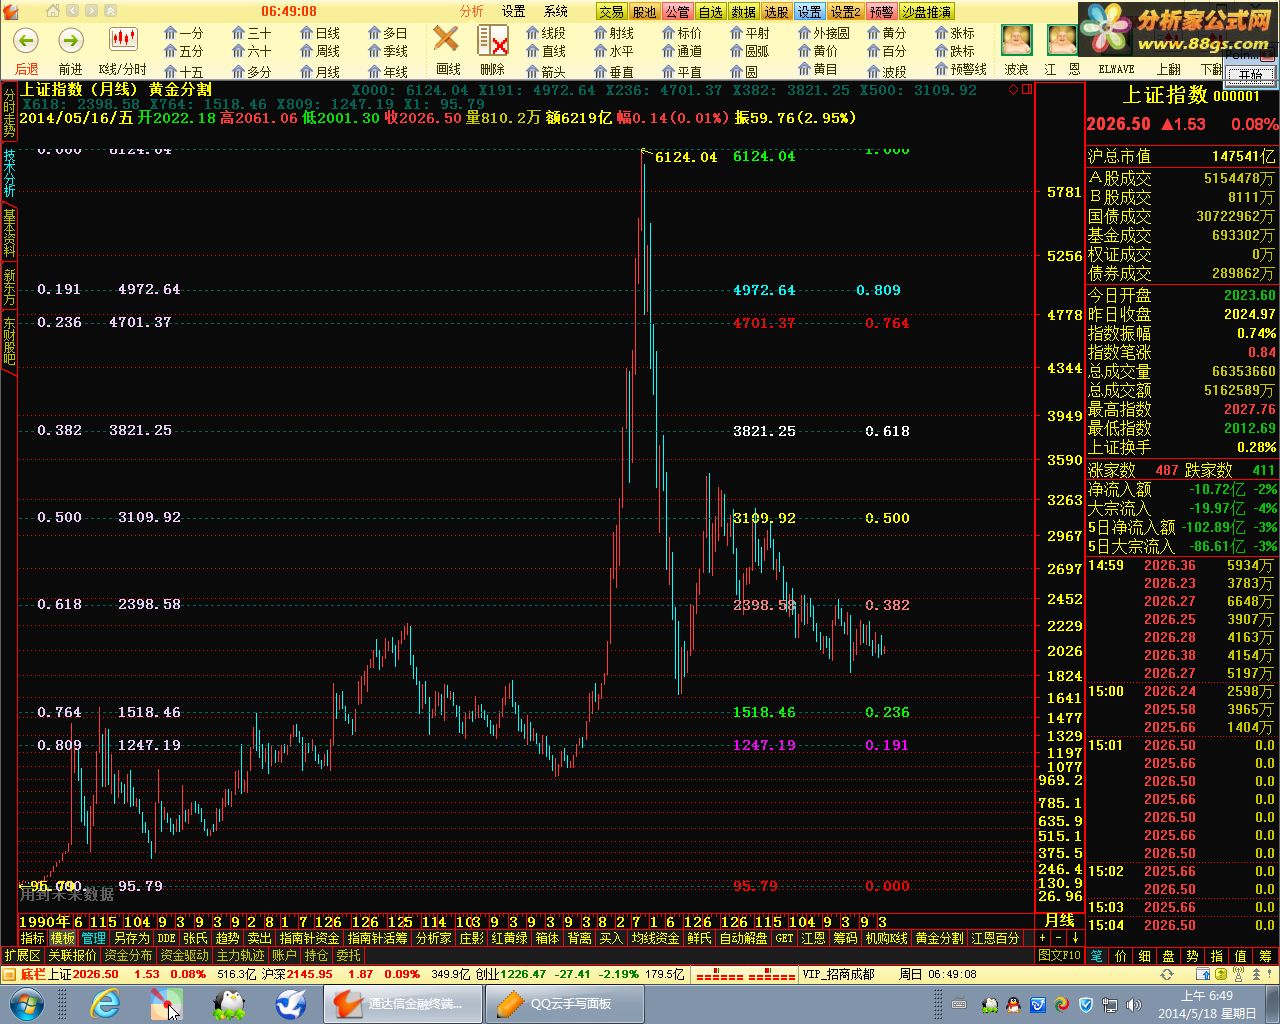Select 一分 one-minute period
The image size is (1280, 1024).
coord(183,33)
